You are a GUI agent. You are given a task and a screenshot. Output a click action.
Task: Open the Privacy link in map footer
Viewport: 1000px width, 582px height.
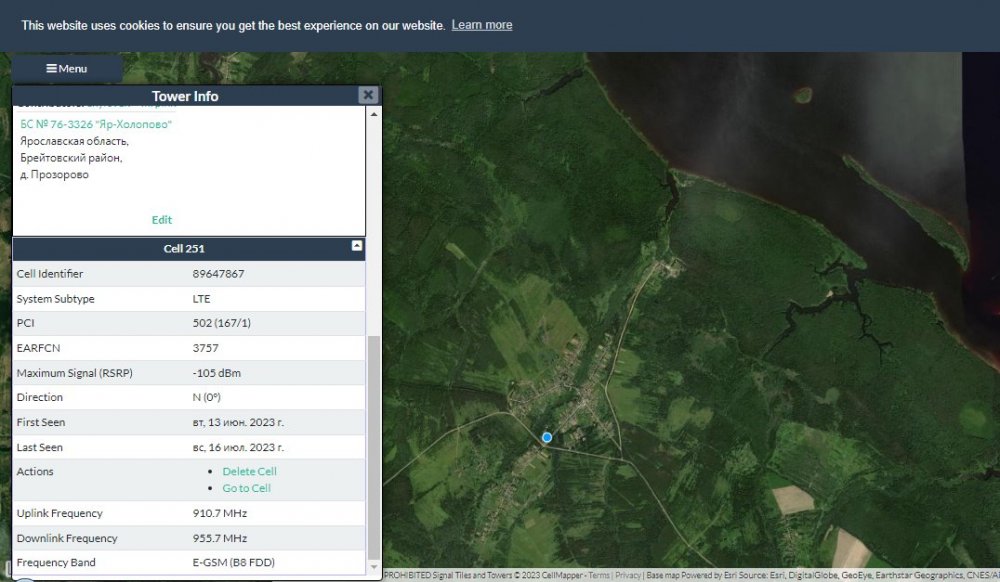[x=628, y=575]
